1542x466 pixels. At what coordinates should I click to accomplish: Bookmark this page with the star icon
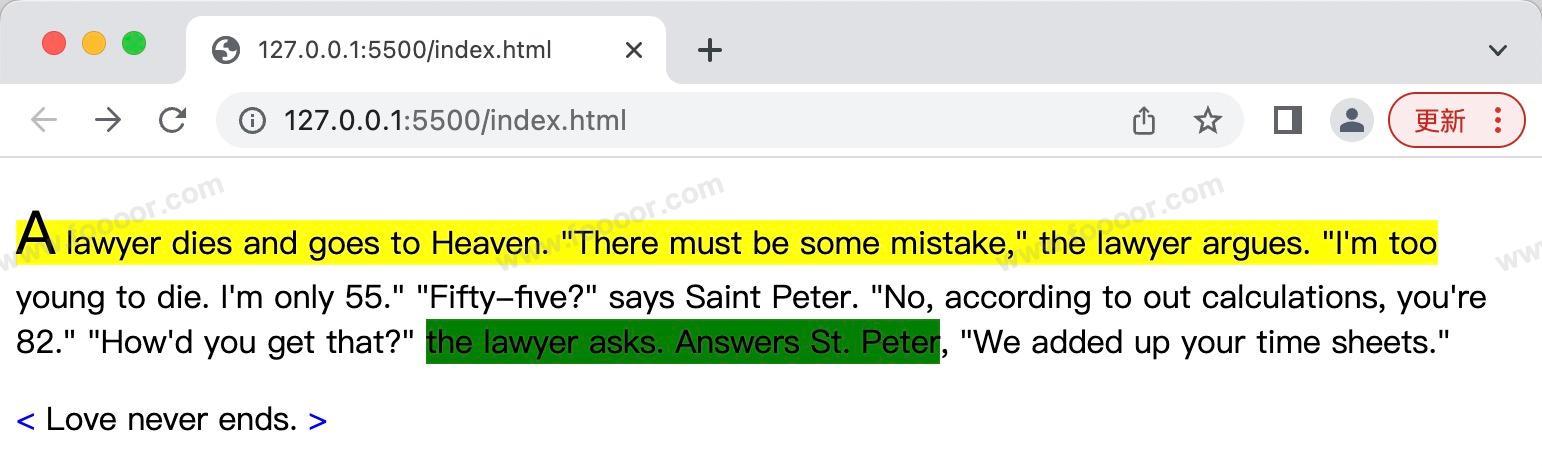[1208, 121]
